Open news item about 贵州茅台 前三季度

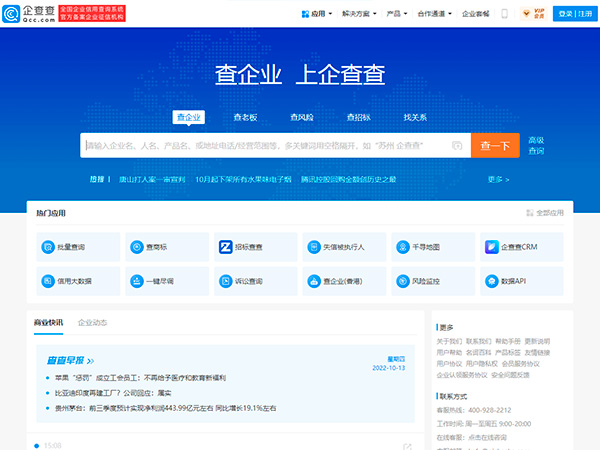tap(165, 408)
